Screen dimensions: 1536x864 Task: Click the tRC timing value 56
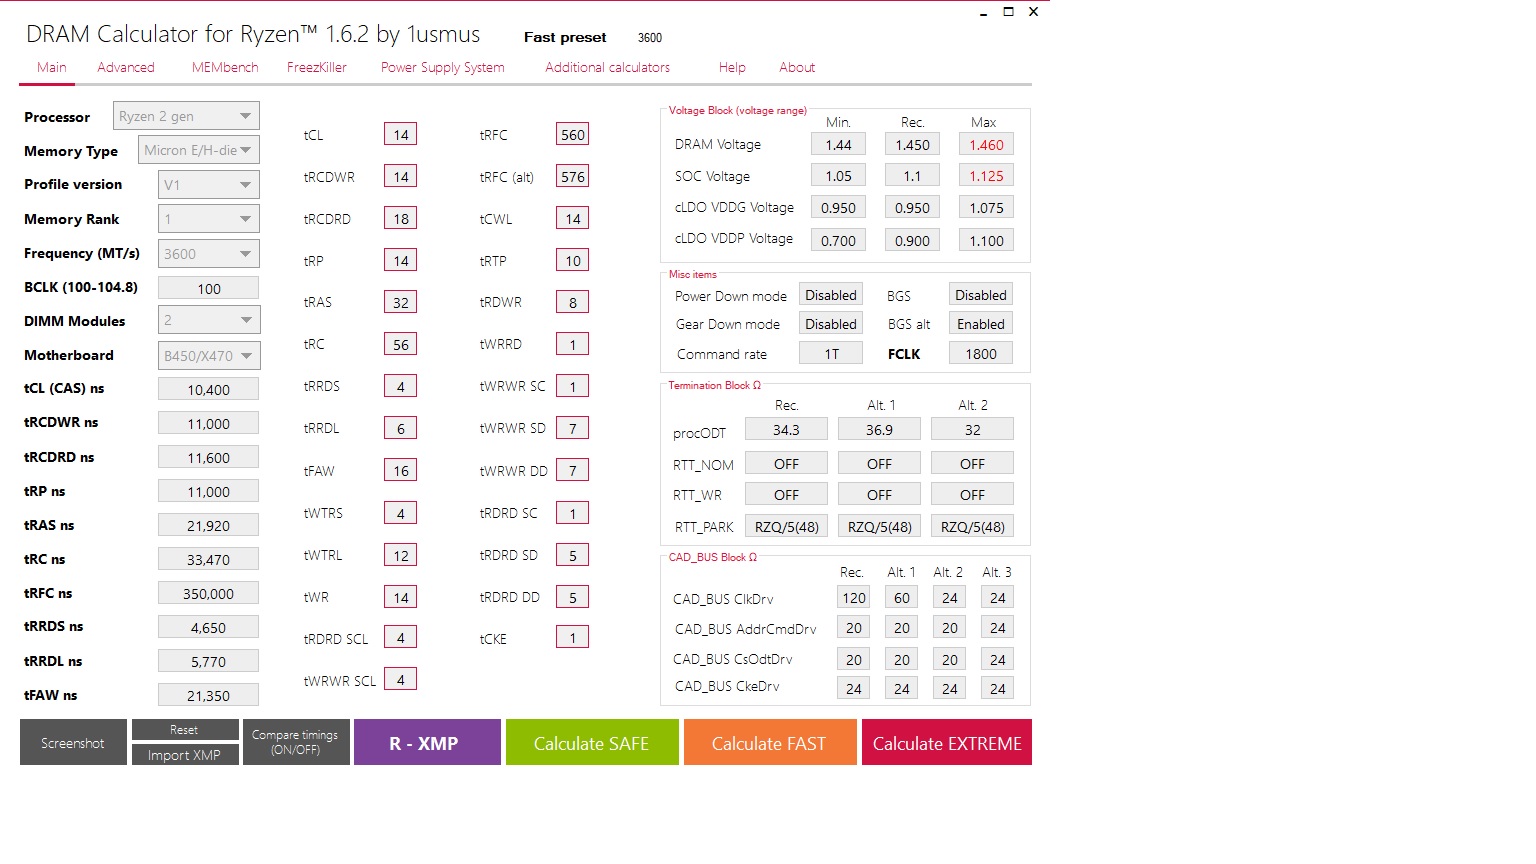coord(401,344)
